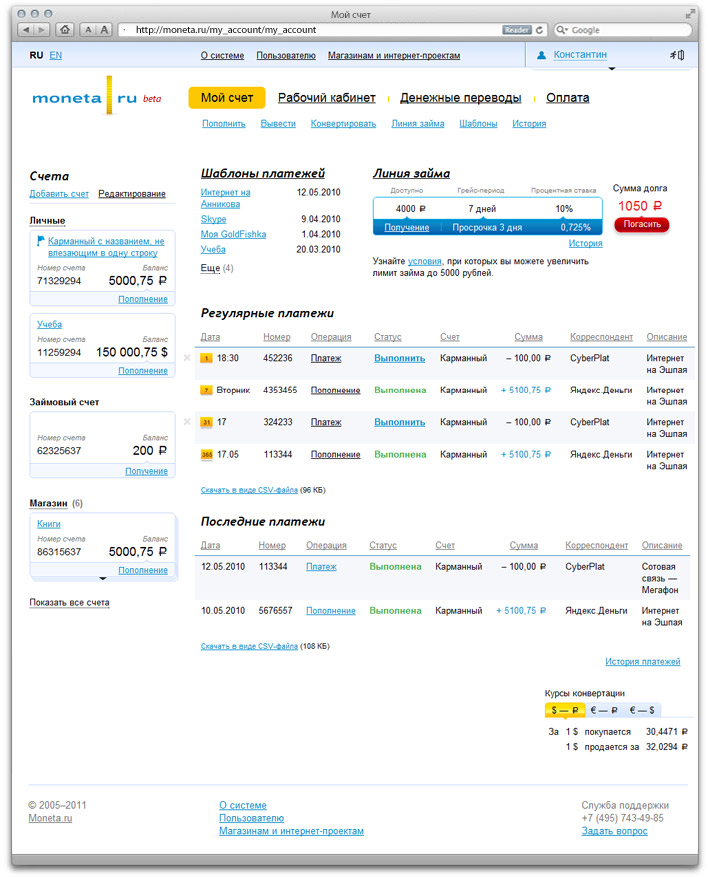Click the browser Back arrow button
Viewport: 708px width, 877px height.
click(27, 30)
